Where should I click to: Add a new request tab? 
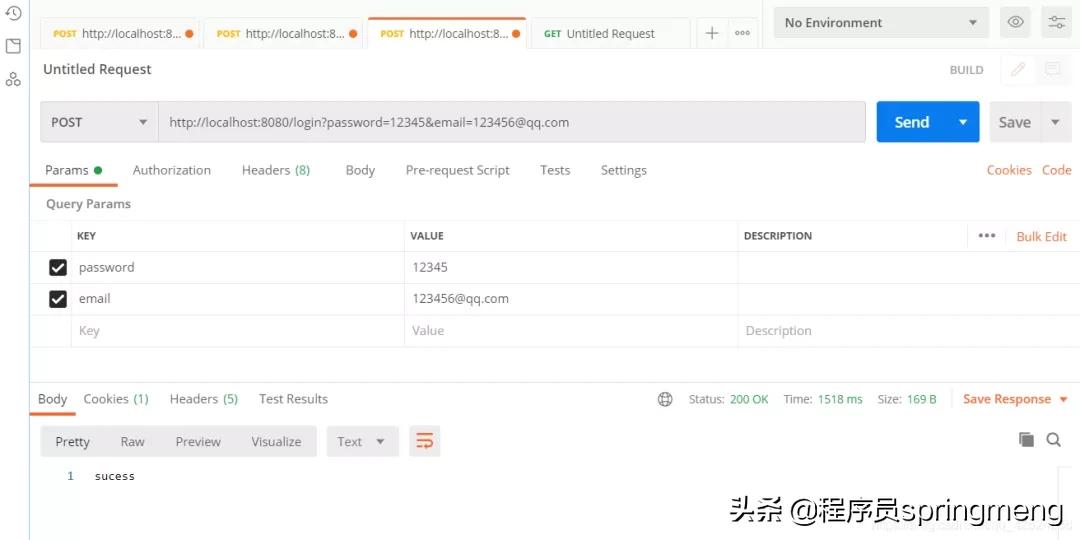coord(712,33)
